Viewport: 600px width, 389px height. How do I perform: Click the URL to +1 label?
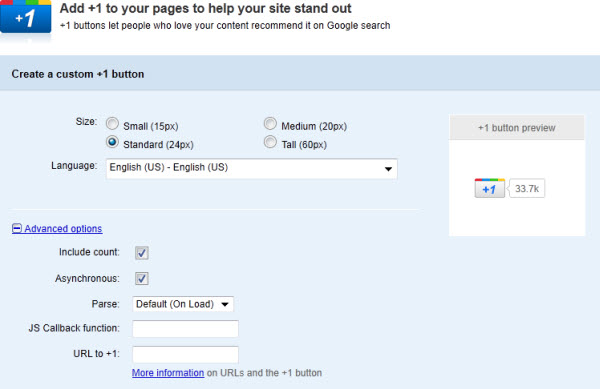[x=96, y=354]
